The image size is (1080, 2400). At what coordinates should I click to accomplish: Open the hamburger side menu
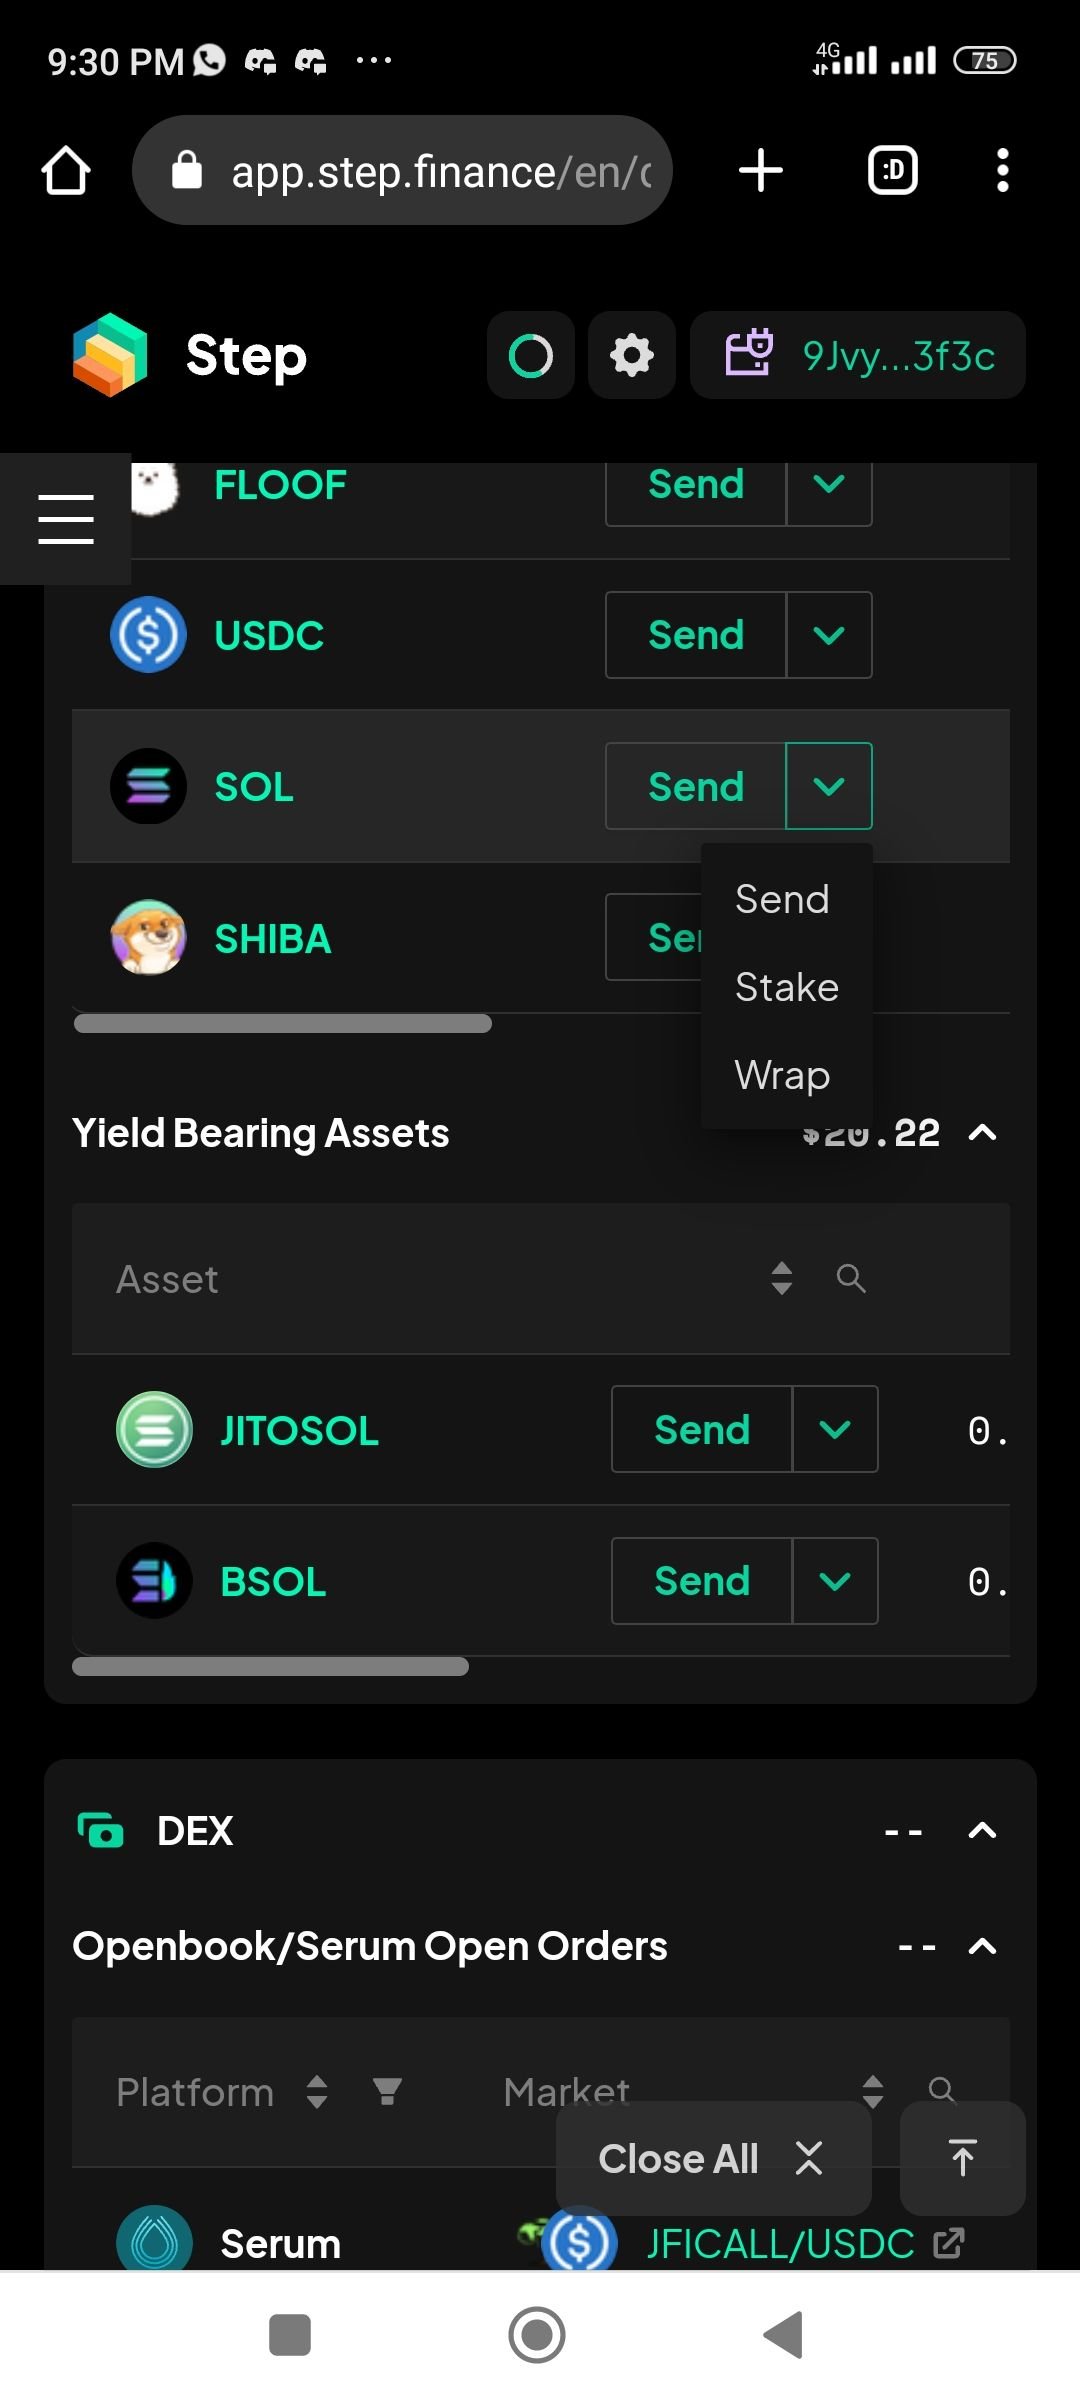click(x=66, y=518)
